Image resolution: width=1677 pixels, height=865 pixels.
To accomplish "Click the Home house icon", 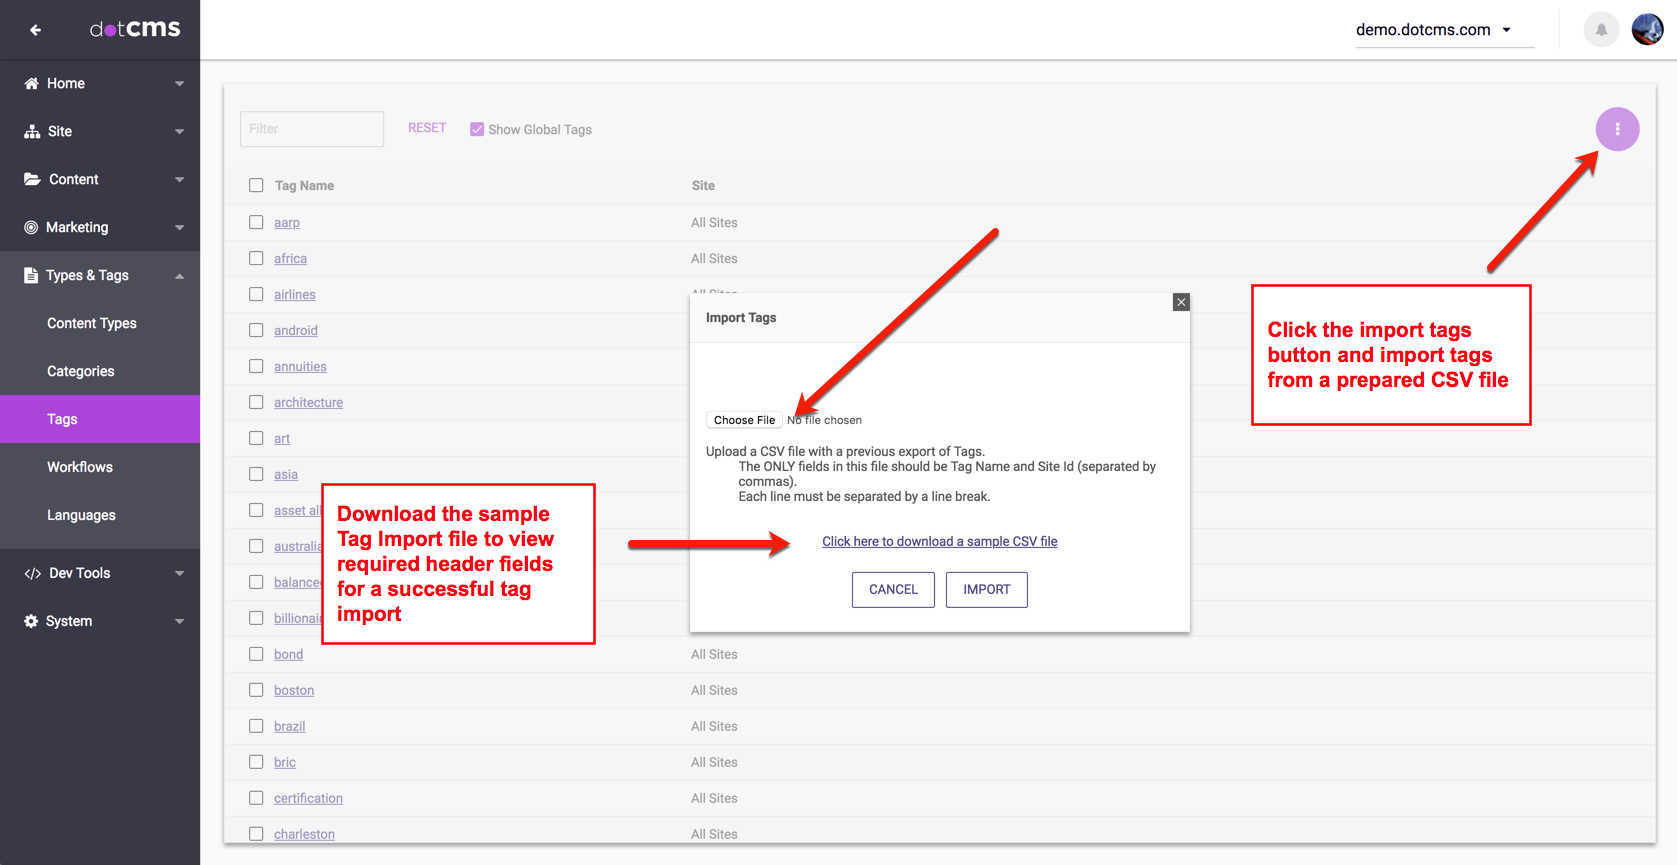I will [x=32, y=83].
